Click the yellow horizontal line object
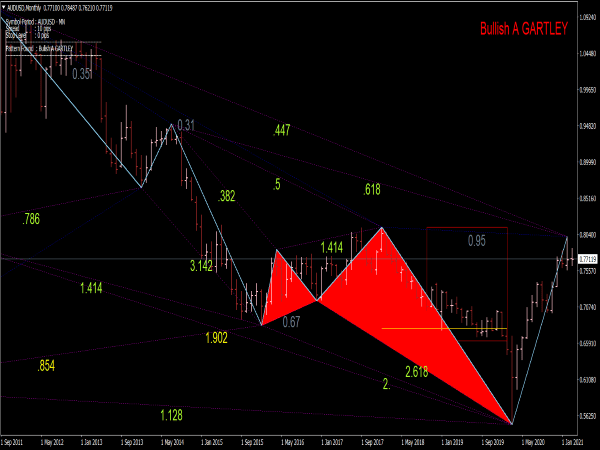 444,328
